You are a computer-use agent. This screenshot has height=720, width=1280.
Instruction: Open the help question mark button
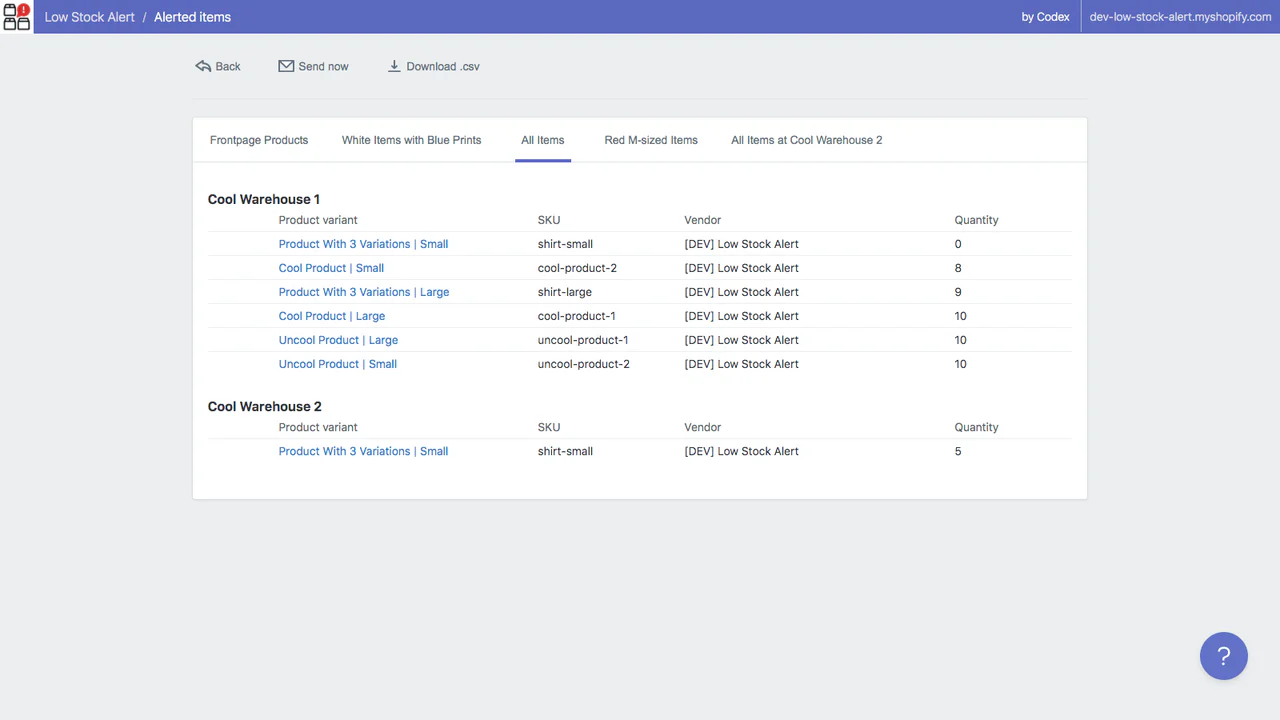(1223, 656)
